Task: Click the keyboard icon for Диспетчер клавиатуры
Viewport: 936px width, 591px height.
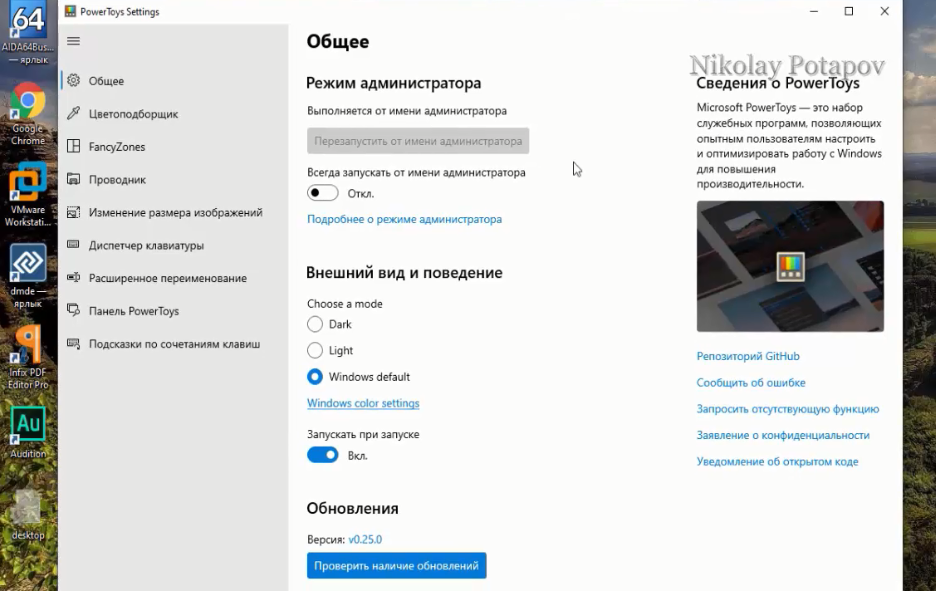Action: point(73,244)
